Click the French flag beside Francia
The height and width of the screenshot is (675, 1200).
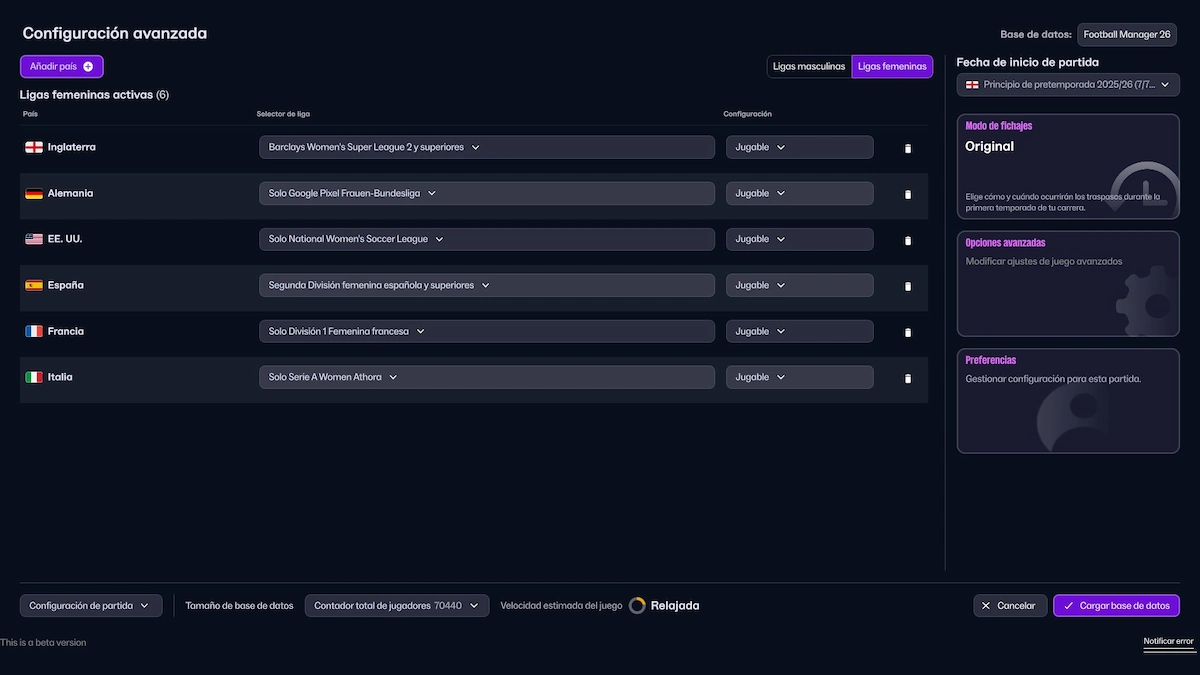click(34, 331)
